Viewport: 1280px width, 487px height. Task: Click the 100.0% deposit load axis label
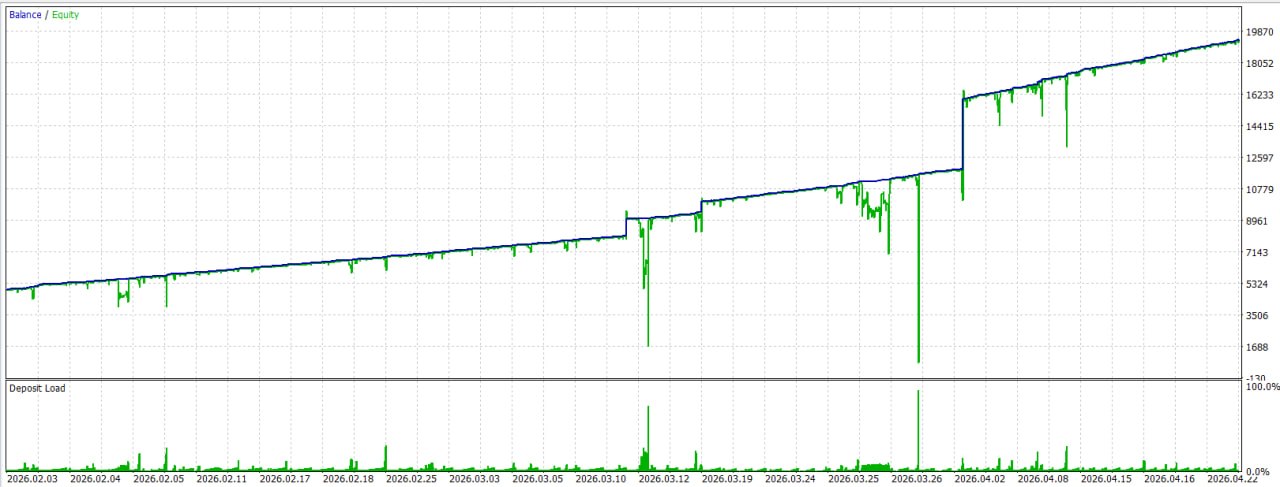[1261, 387]
